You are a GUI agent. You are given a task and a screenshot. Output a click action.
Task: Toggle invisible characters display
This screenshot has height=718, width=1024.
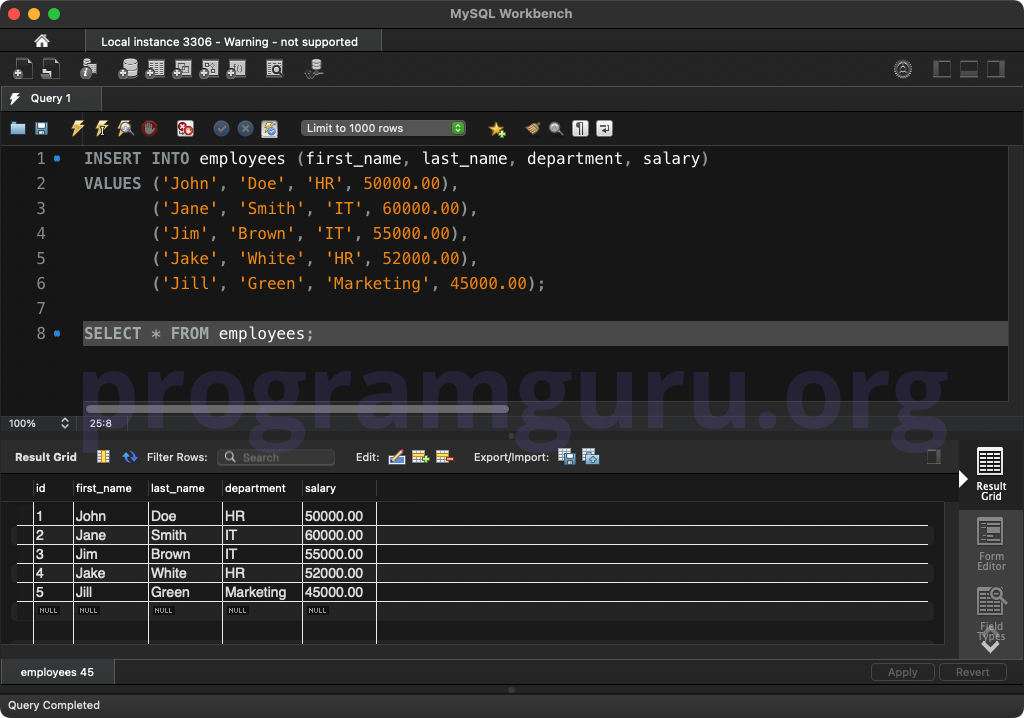pyautogui.click(x=580, y=128)
